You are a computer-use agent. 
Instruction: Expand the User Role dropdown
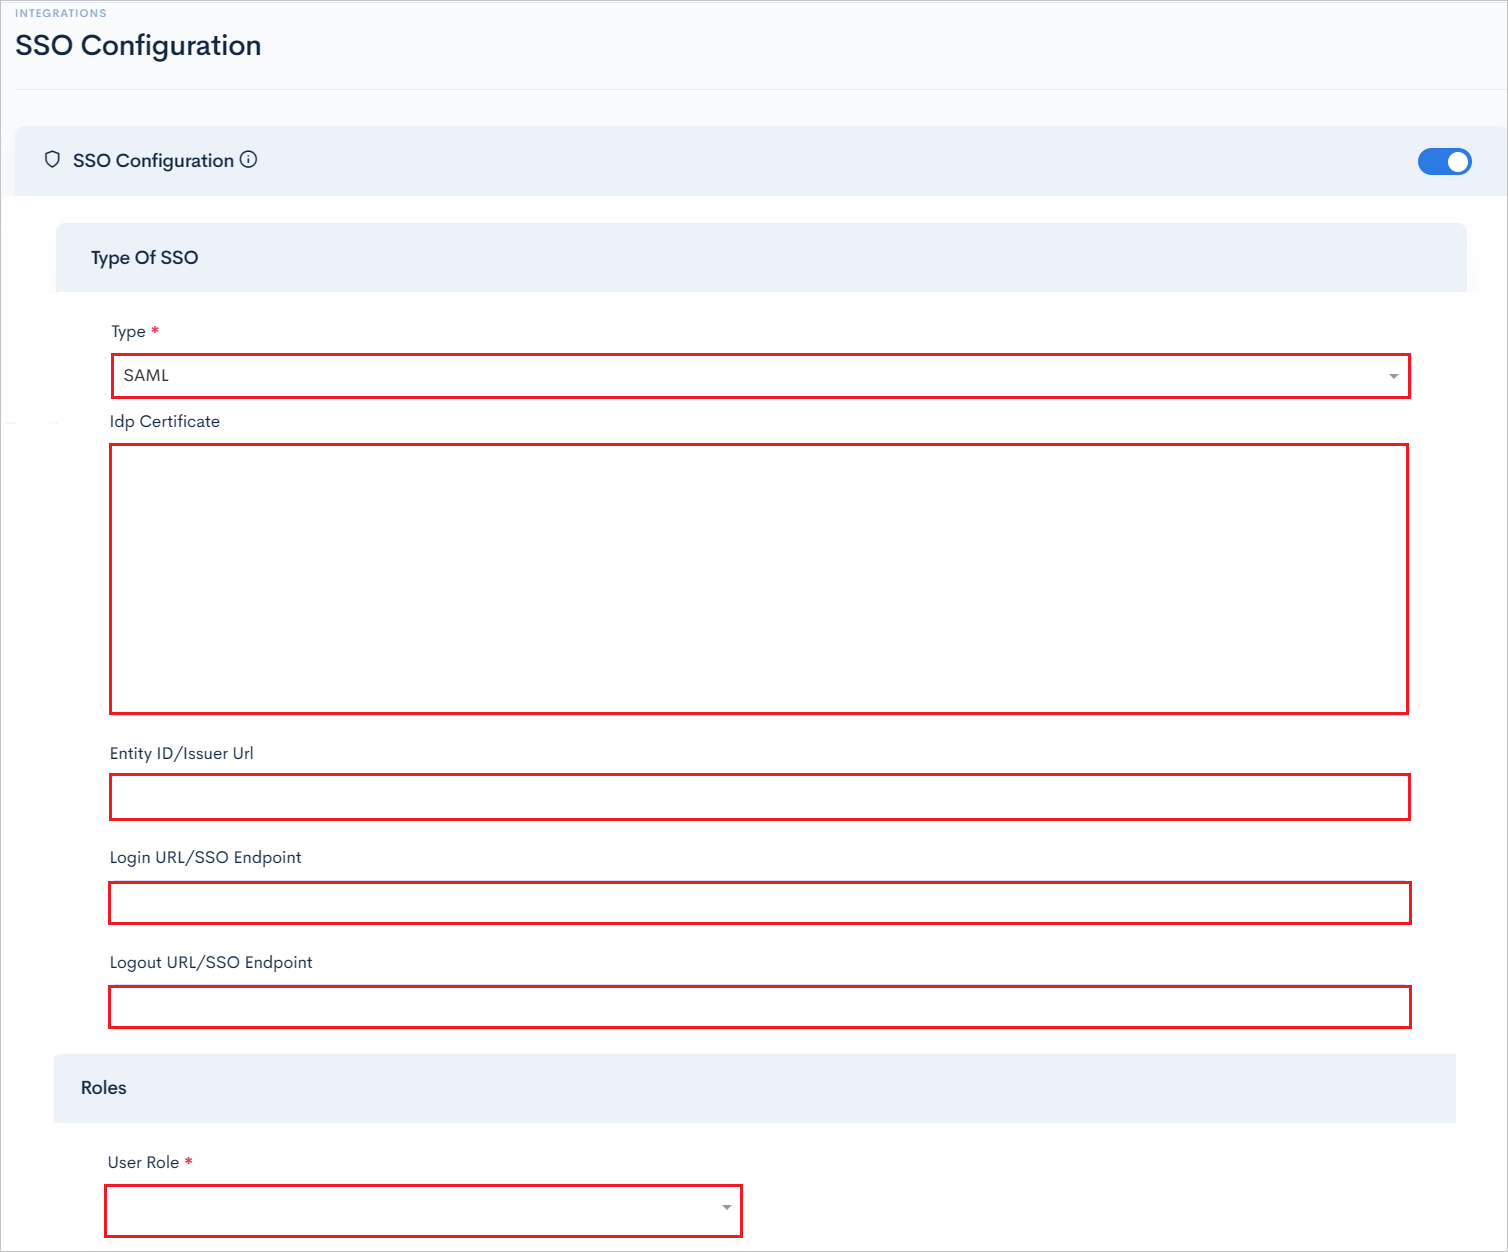tap(424, 1210)
